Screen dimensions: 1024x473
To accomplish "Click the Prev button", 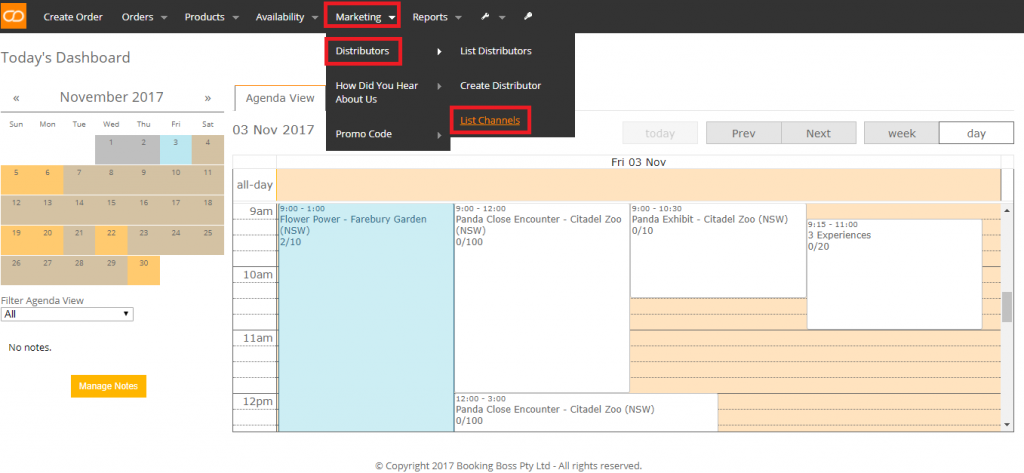I will 743,133.
